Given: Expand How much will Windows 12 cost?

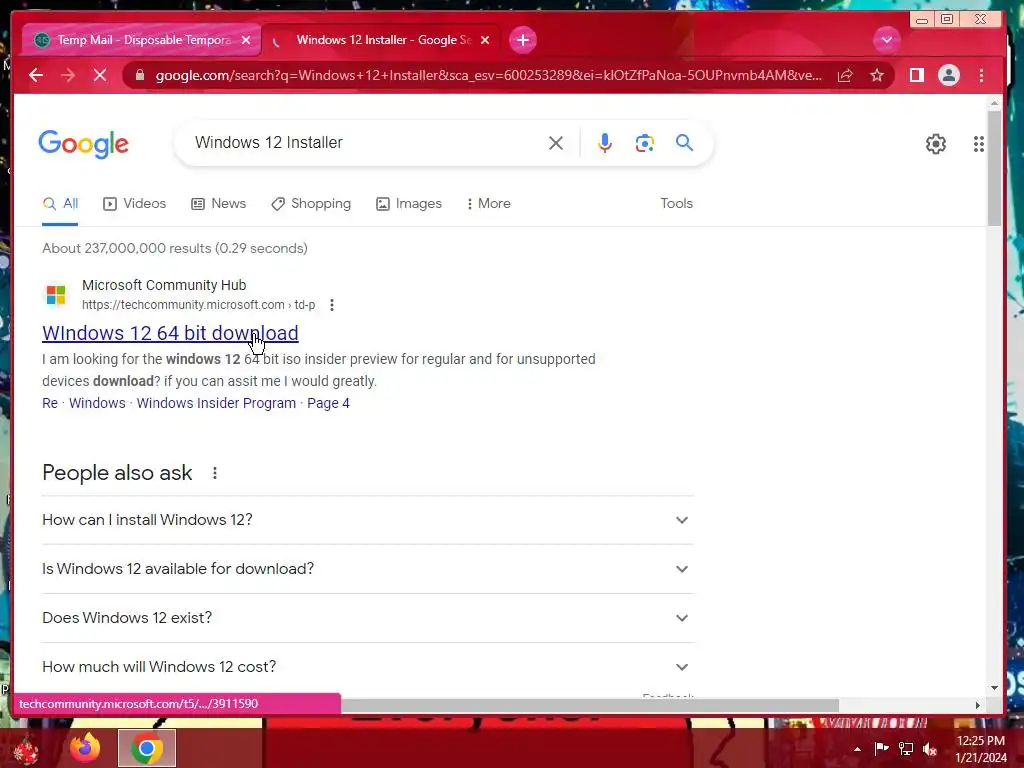Looking at the screenshot, I should 368,667.
